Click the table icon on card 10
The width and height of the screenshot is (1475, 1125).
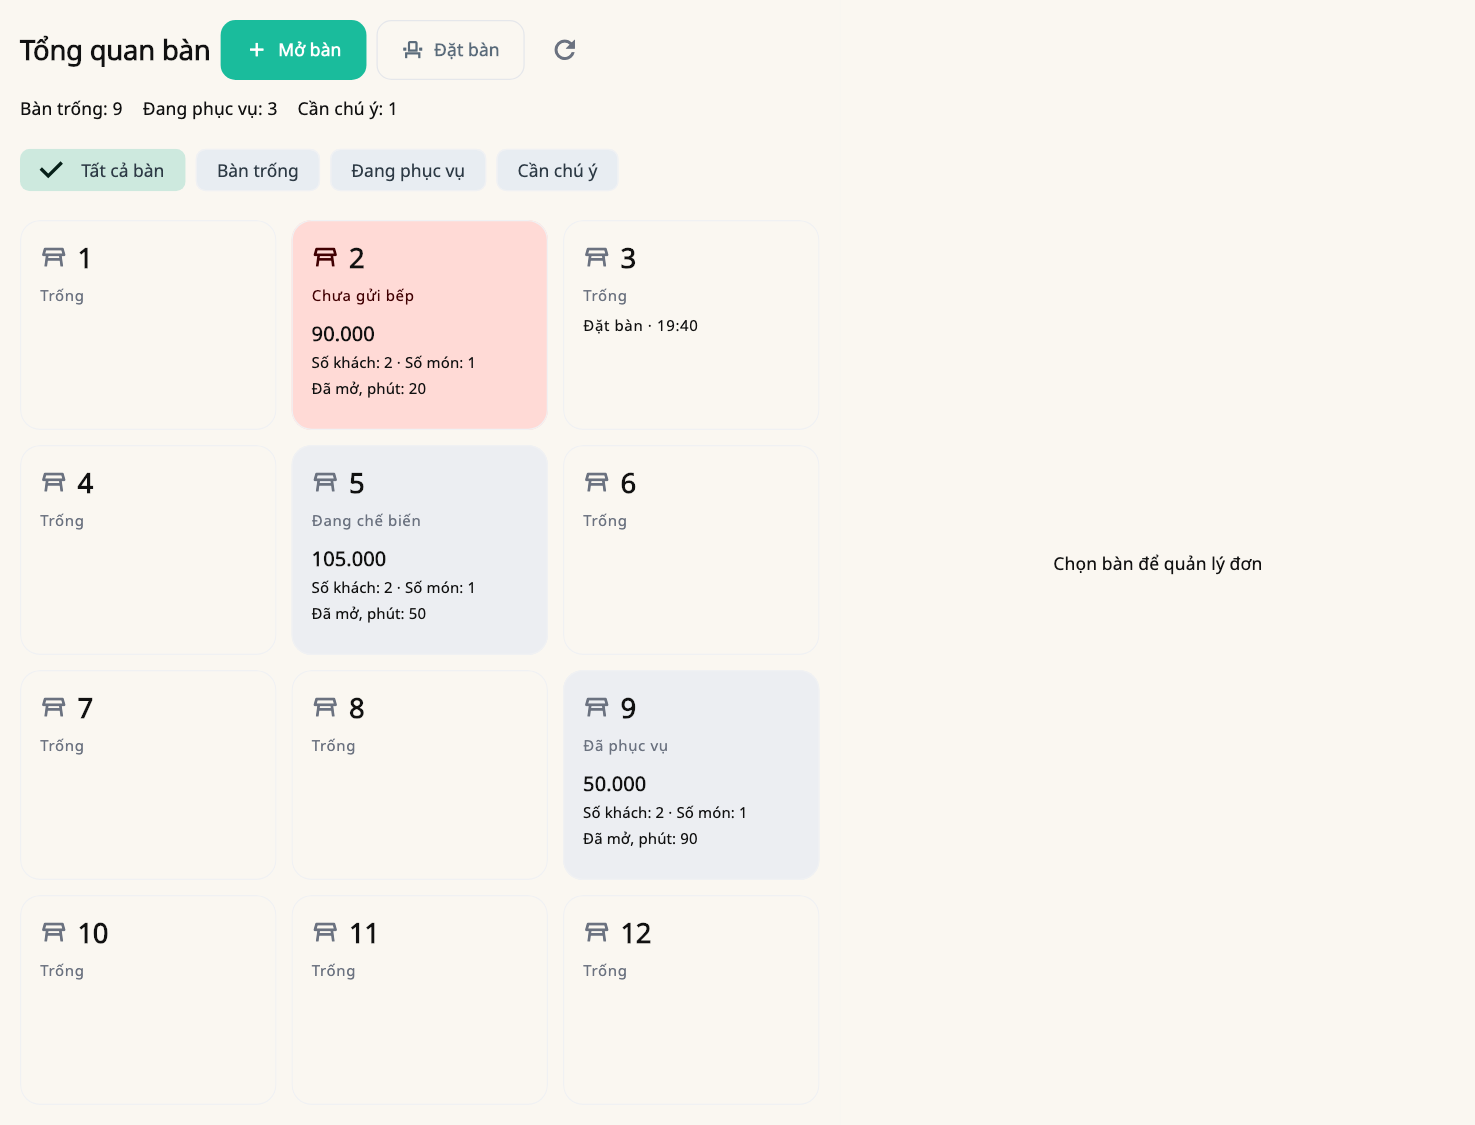54,933
